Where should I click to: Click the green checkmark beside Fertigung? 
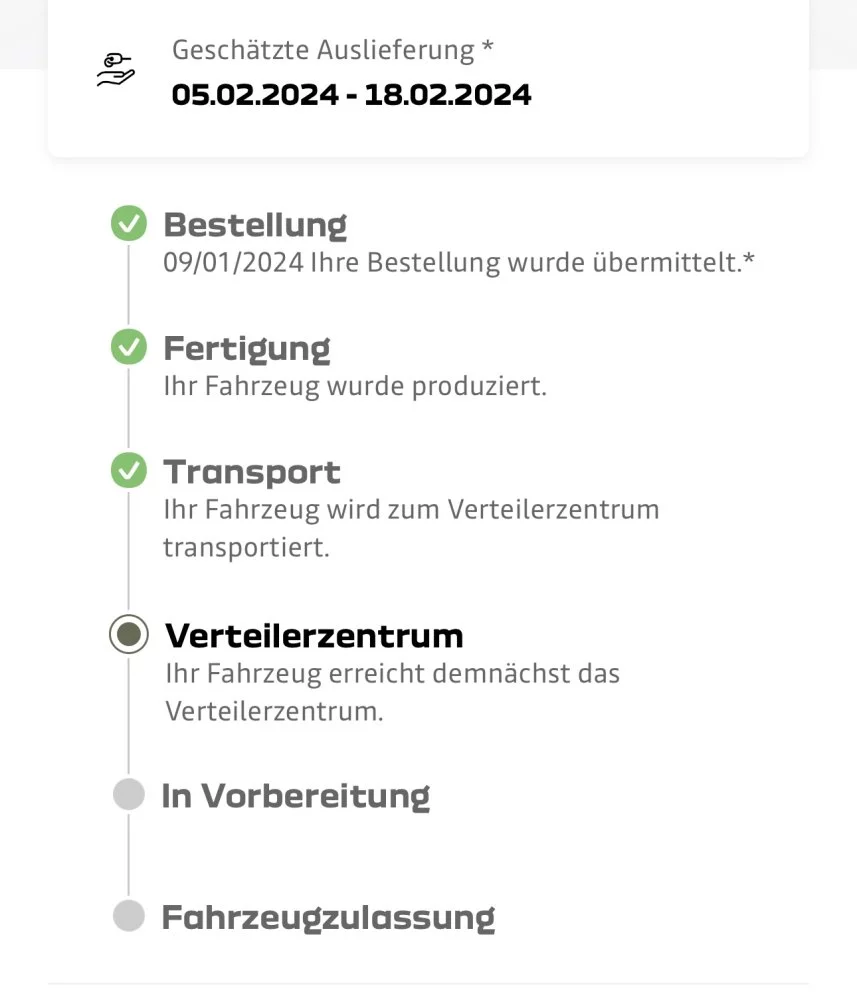tap(129, 347)
